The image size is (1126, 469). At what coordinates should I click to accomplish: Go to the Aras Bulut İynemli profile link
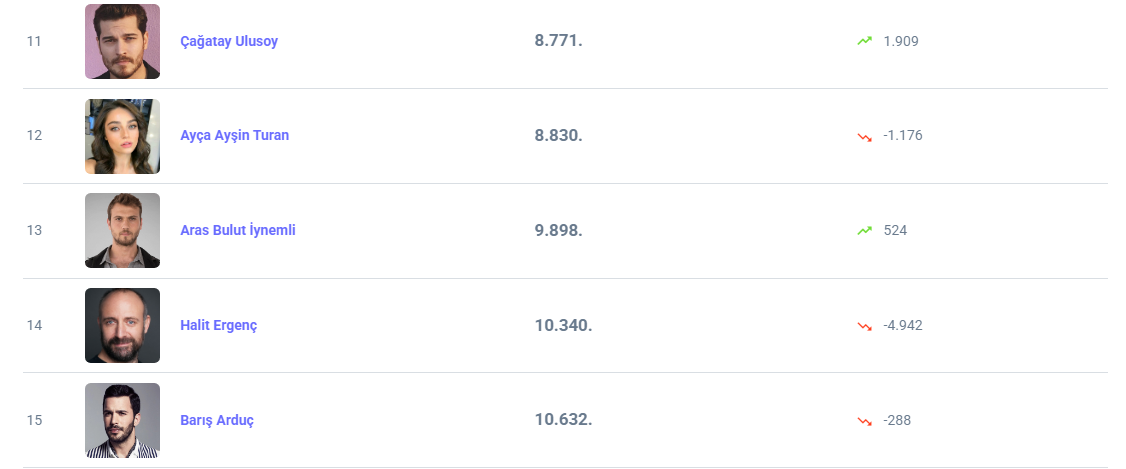[237, 230]
